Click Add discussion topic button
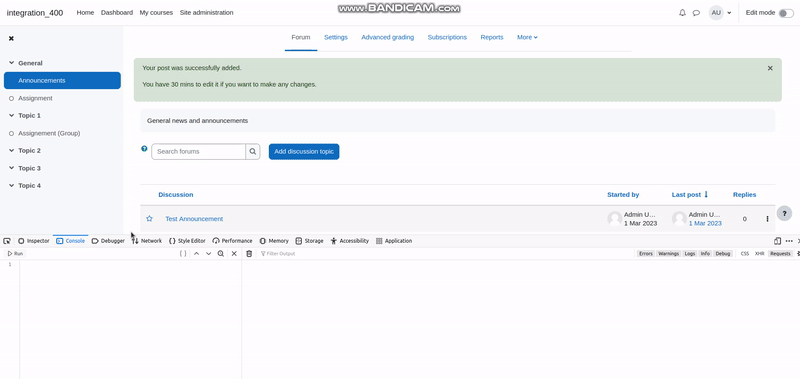This screenshot has height=379, width=800. [x=304, y=151]
